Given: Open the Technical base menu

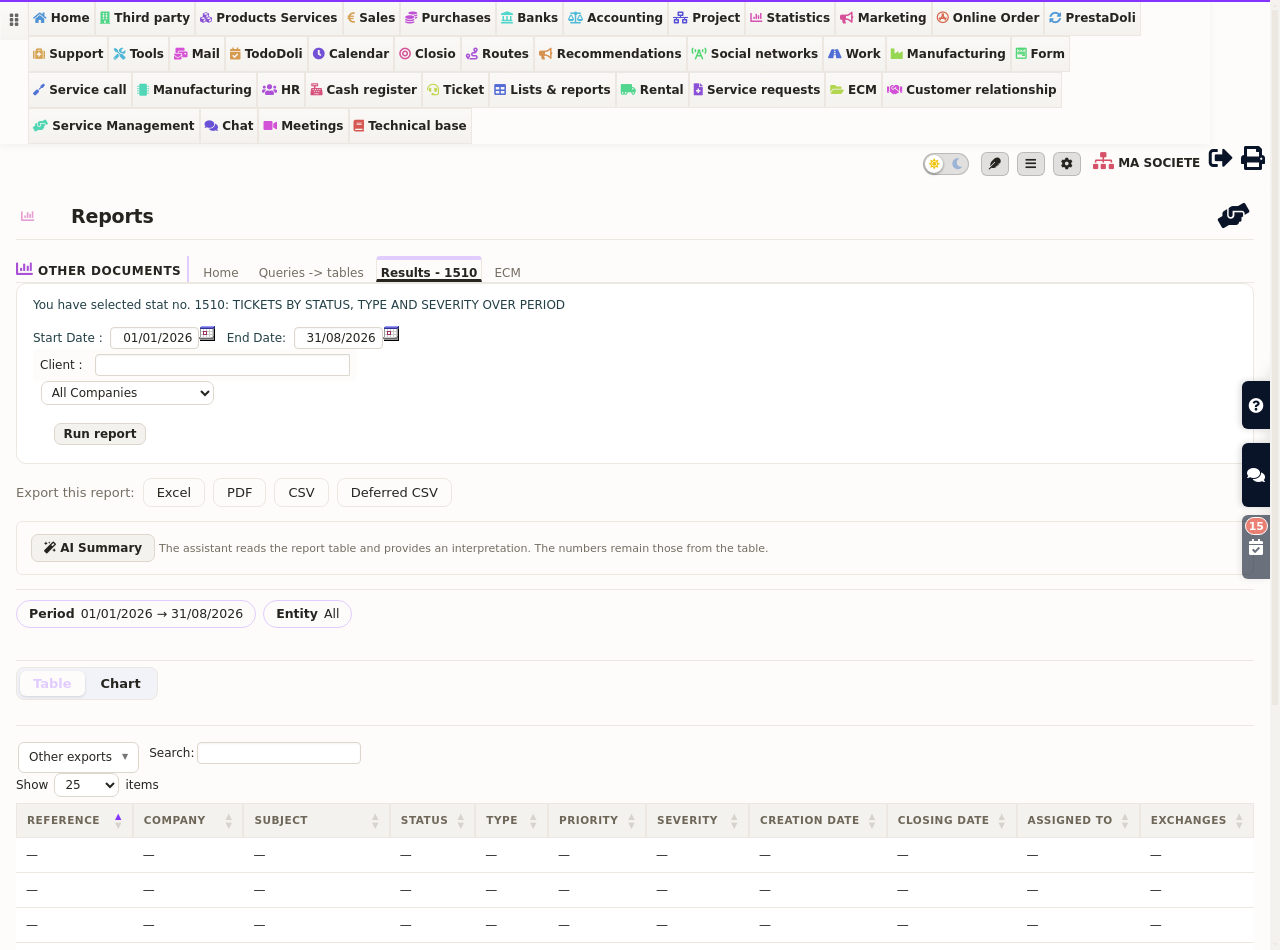Looking at the screenshot, I should point(410,126).
